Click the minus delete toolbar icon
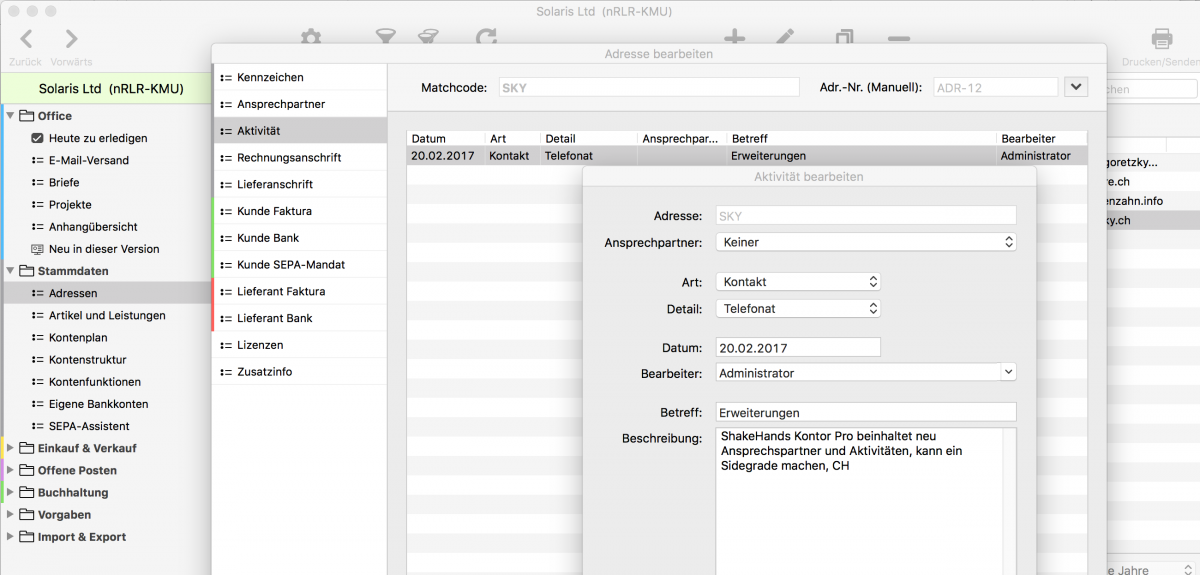This screenshot has width=1200, height=575. coord(898,39)
